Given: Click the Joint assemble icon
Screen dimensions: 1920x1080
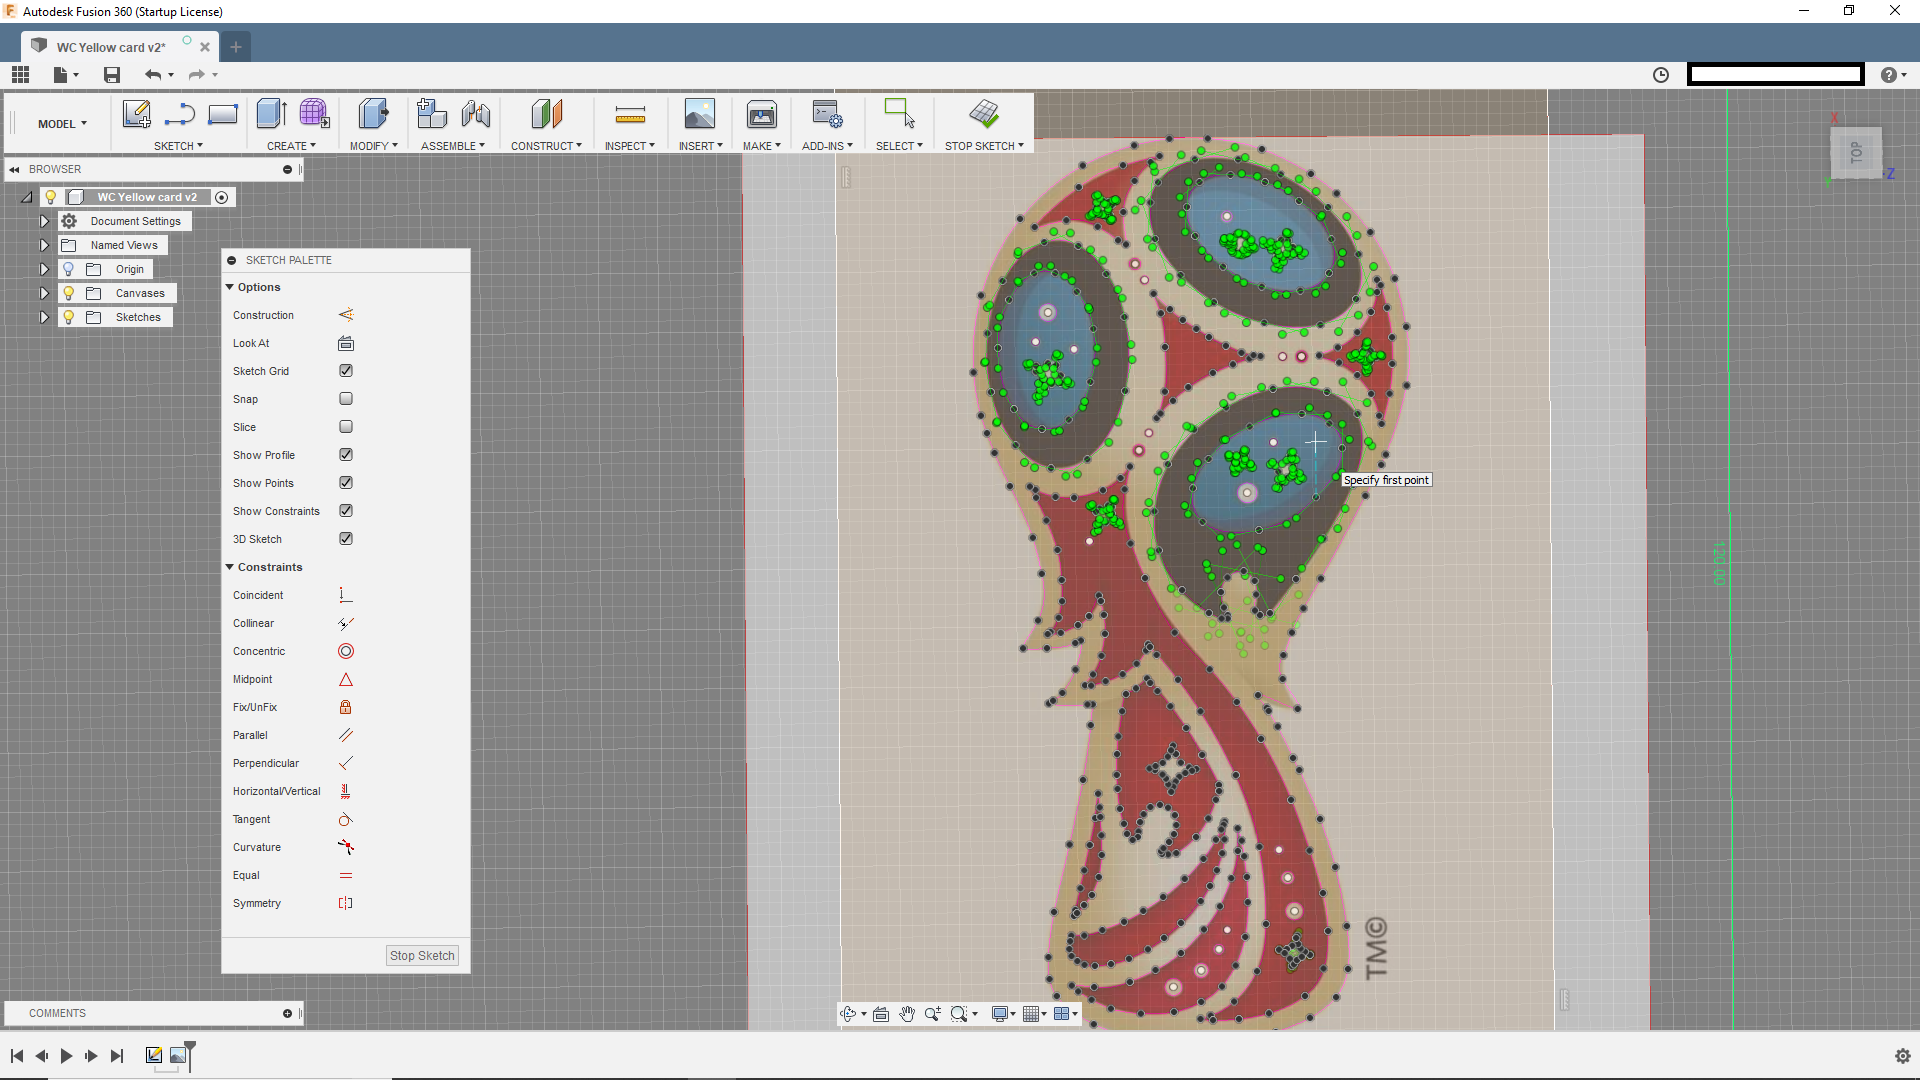Looking at the screenshot, I should click(x=476, y=114).
